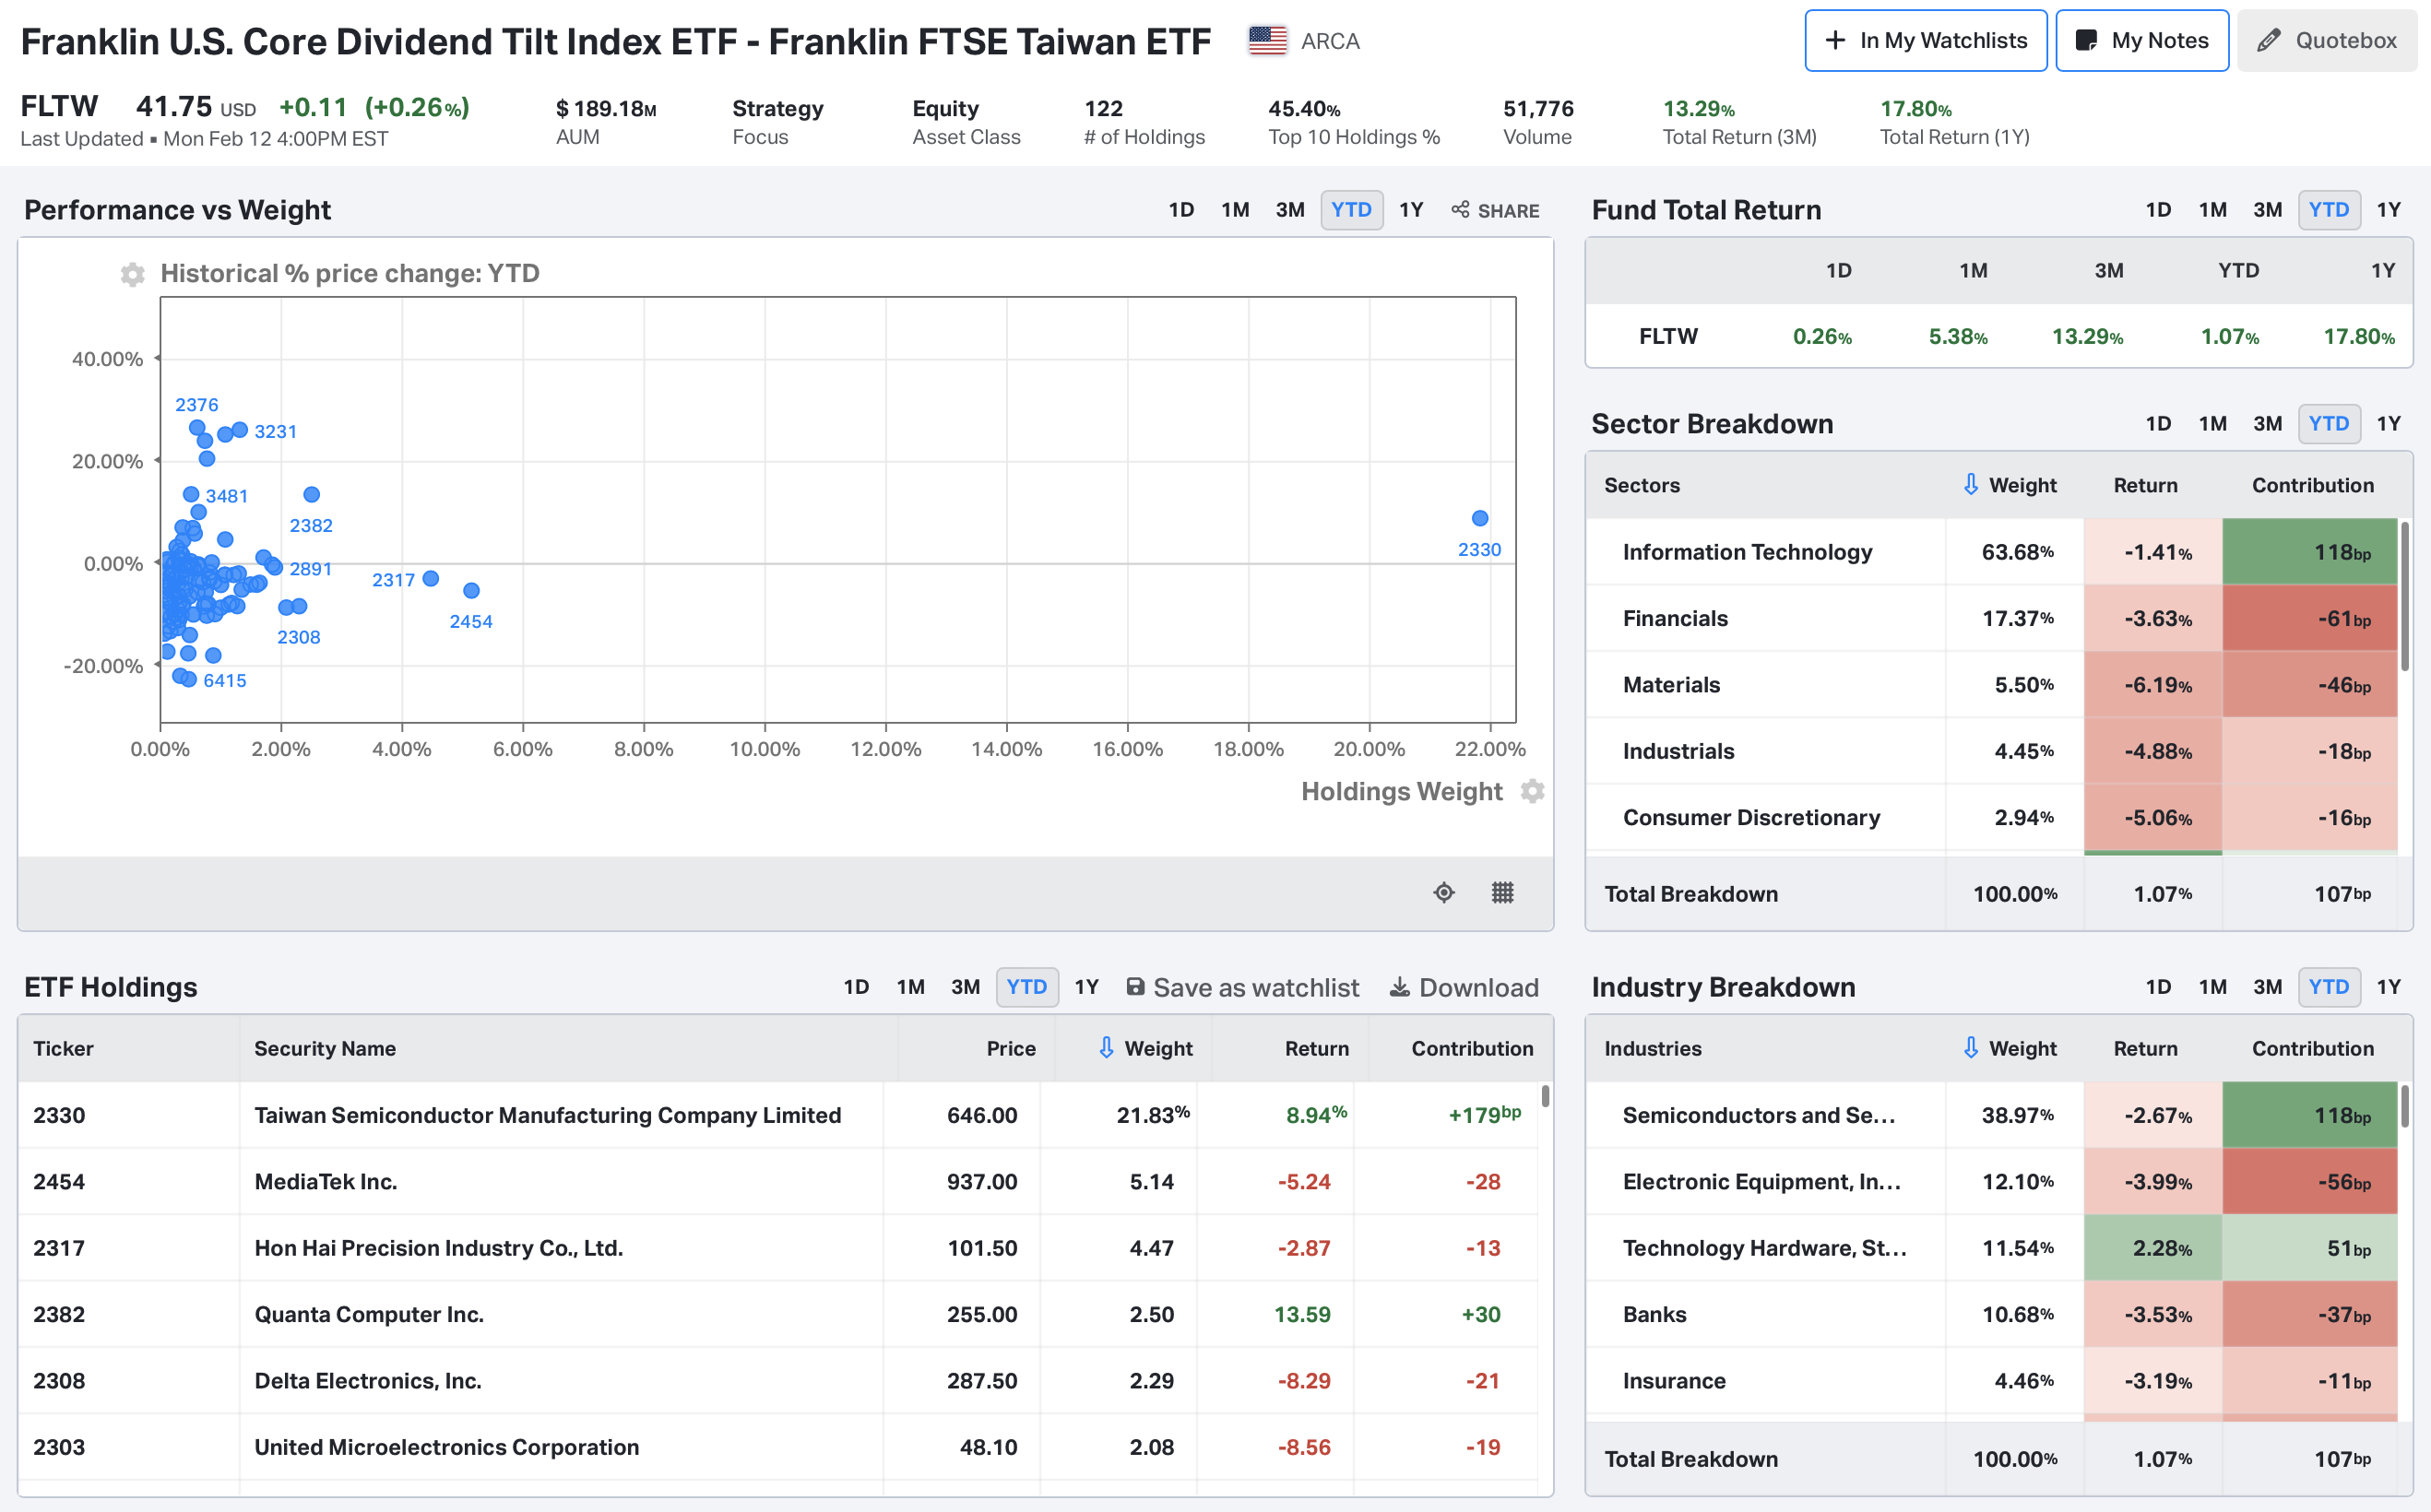Select 1Y period in Industry Breakdown
The width and height of the screenshot is (2431, 1512).
point(2388,987)
